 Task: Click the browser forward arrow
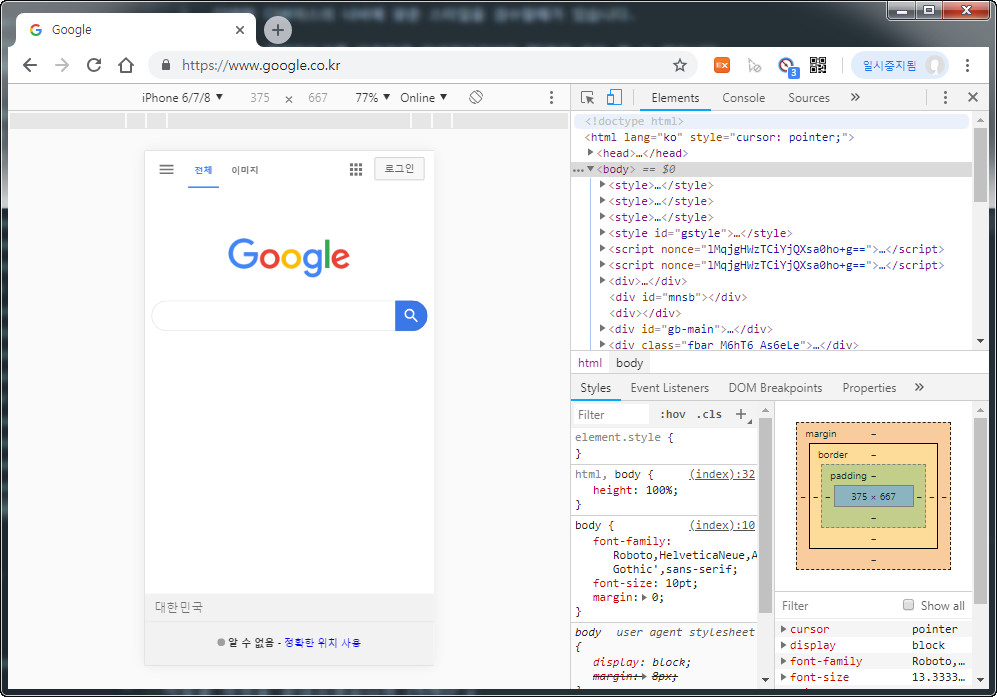pos(62,65)
